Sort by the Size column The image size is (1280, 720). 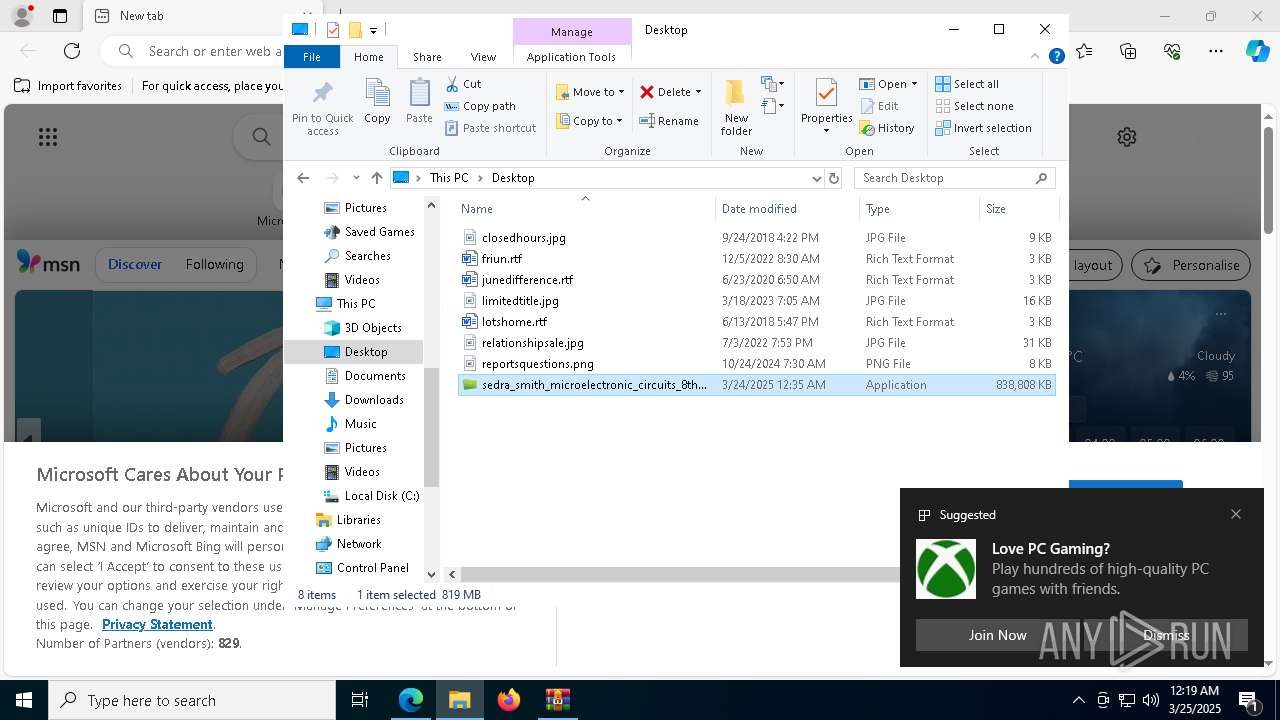click(1018, 209)
